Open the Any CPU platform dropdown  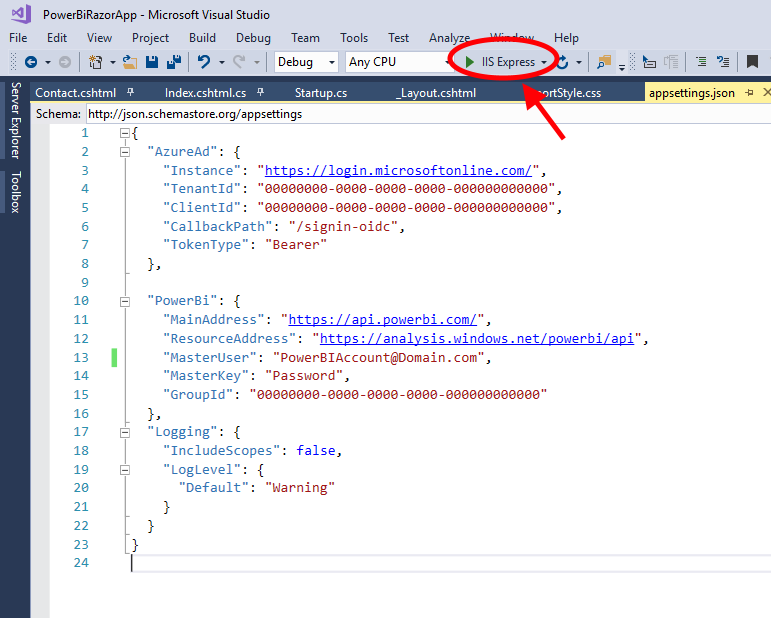coord(399,62)
